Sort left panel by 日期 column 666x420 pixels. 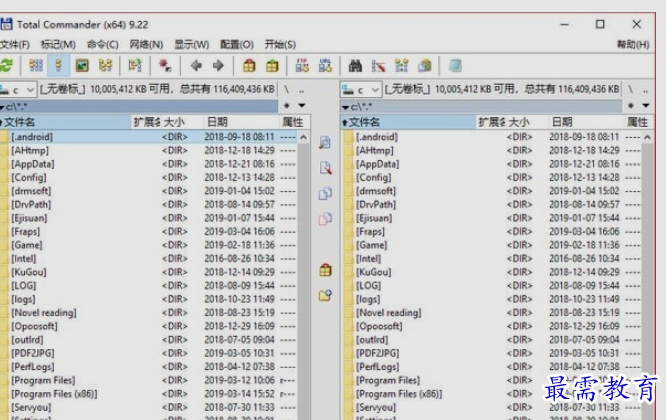(x=241, y=122)
